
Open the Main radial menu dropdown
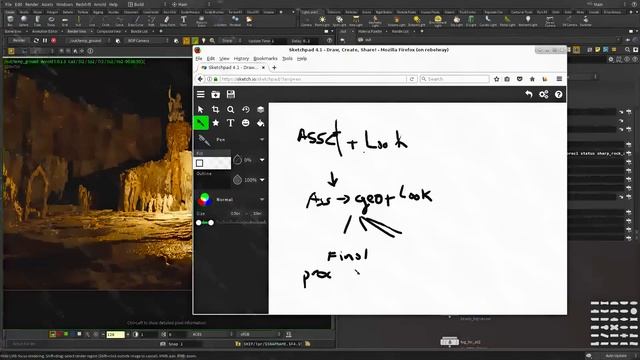(x=190, y=4)
